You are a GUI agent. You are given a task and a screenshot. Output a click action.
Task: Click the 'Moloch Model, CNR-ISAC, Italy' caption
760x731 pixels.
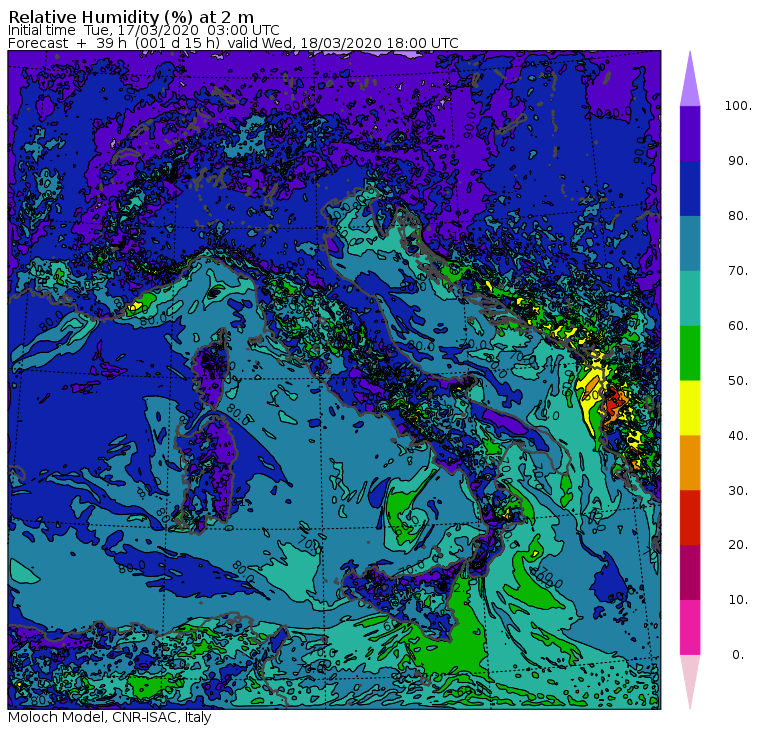click(110, 717)
